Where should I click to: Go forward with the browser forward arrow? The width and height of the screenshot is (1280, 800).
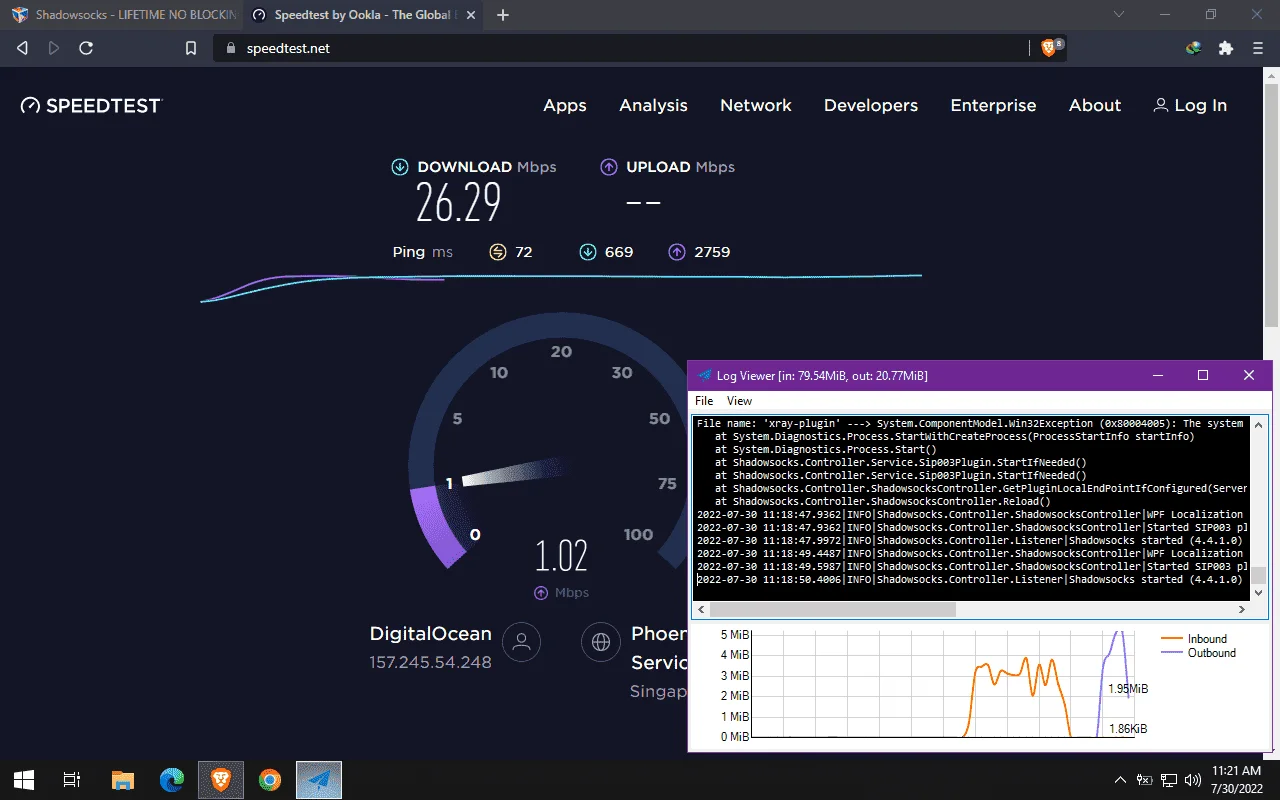click(53, 48)
